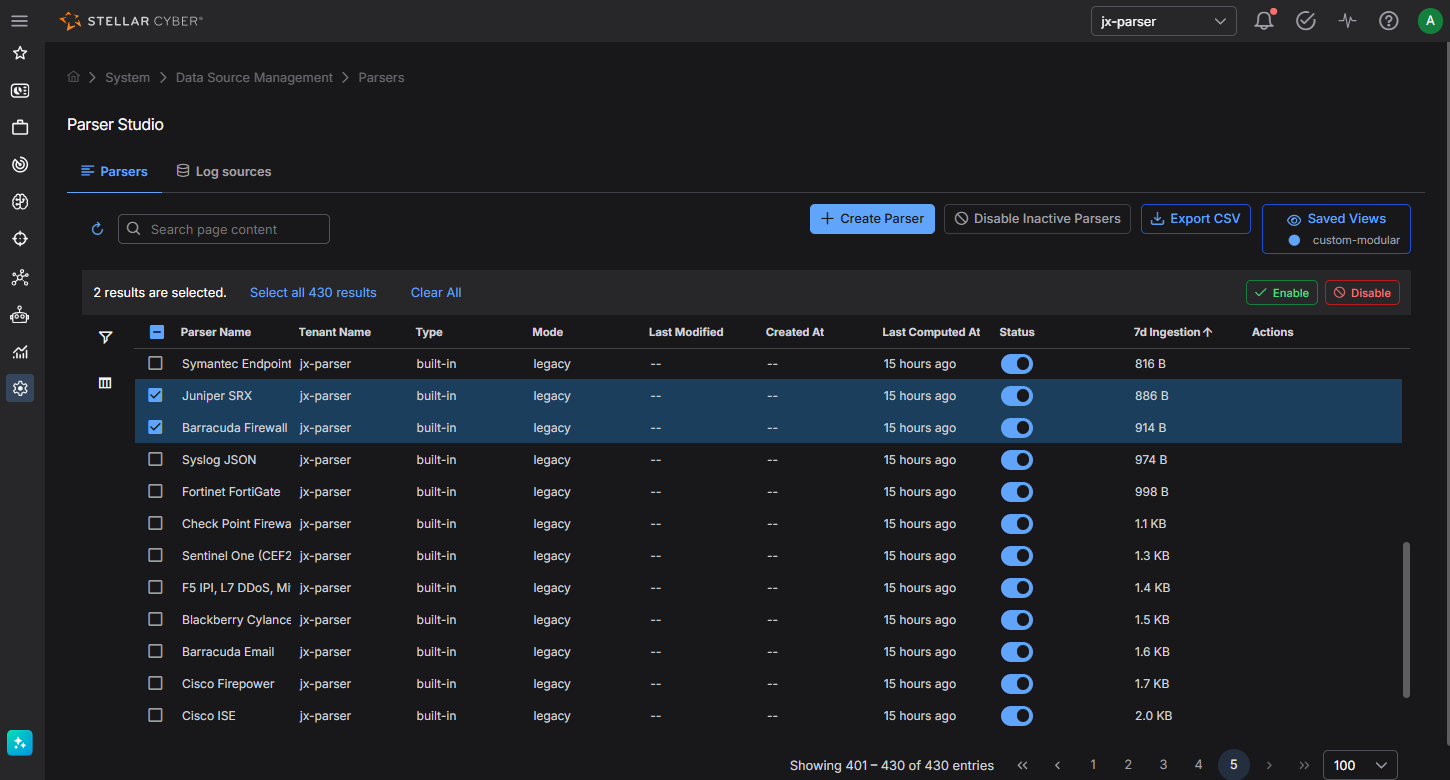This screenshot has width=1450, height=780.
Task: Open the jx-parser tenant dropdown
Action: [x=1163, y=21]
